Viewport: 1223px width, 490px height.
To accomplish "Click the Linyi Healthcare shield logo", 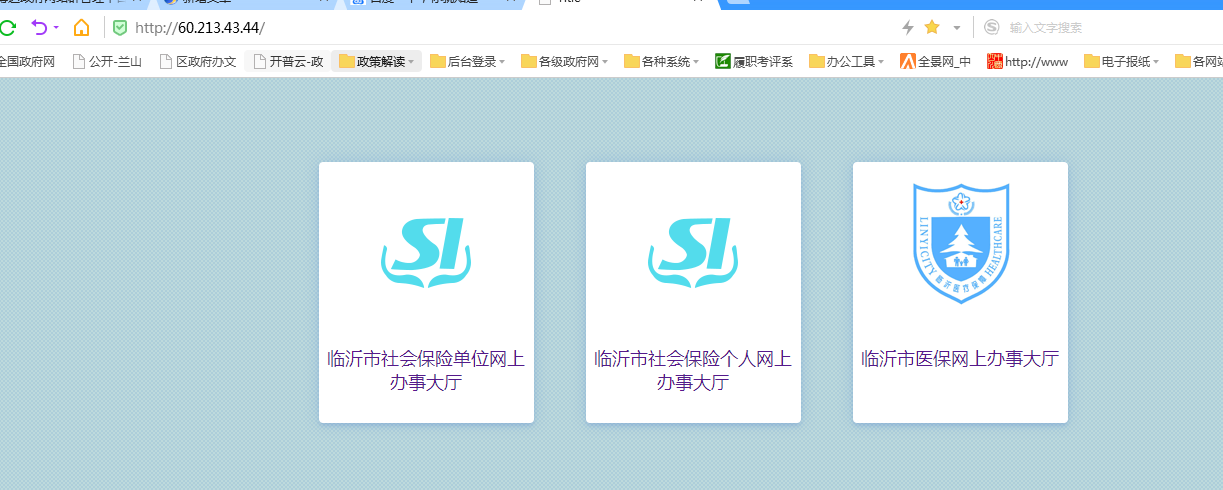I will pyautogui.click(x=961, y=242).
